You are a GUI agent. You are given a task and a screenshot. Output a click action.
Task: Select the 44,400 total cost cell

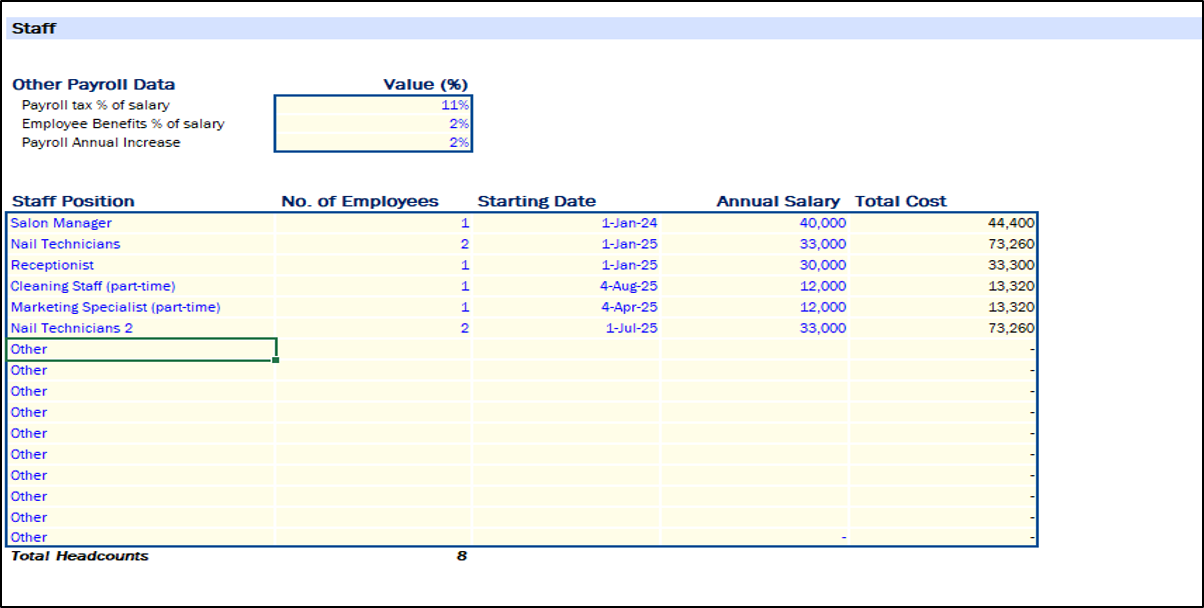[943, 223]
